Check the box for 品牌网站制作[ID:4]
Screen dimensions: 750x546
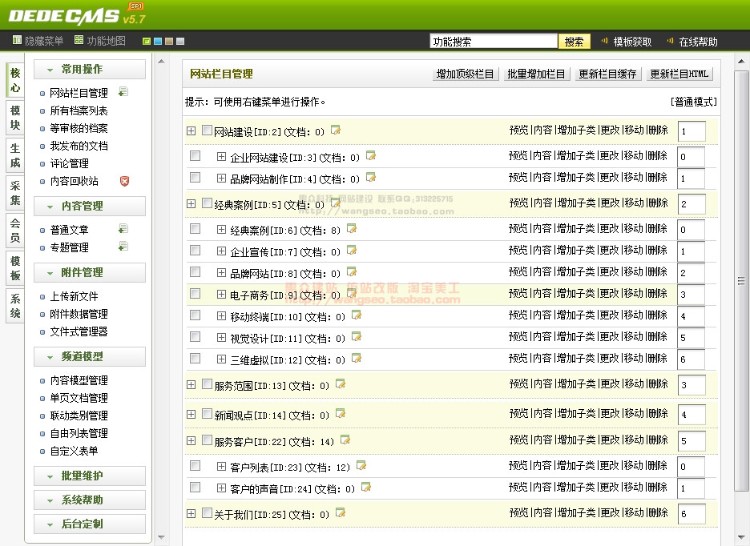click(x=195, y=177)
